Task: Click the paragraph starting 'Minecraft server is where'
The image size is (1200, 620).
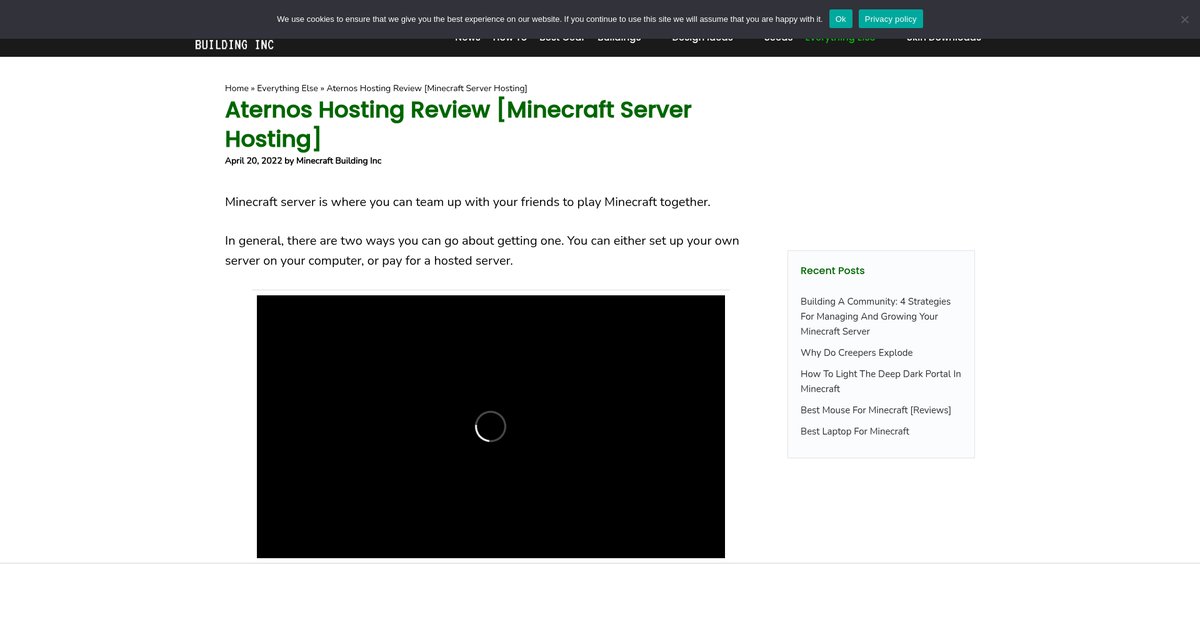Action: [x=467, y=202]
